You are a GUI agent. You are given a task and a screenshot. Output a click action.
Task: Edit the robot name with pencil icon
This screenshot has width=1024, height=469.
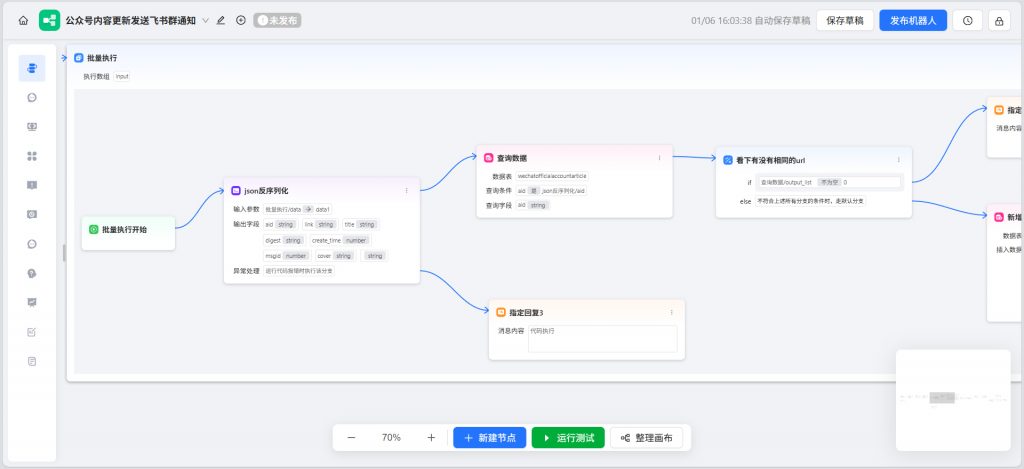(221, 20)
